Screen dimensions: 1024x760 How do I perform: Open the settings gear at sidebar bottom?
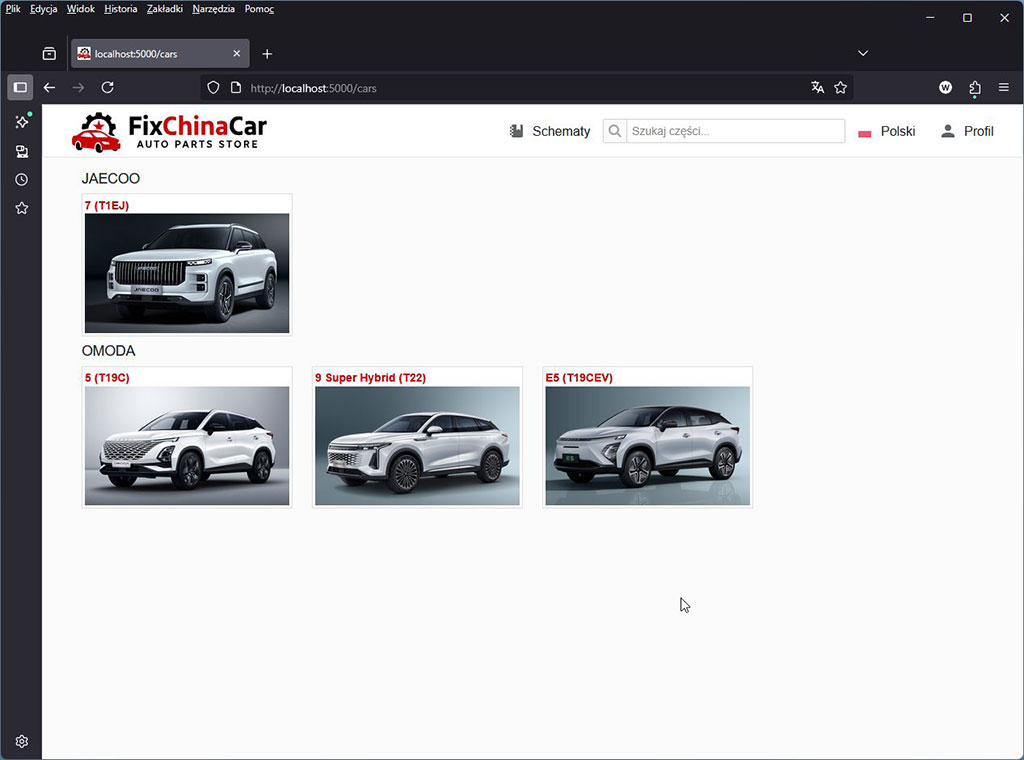20,741
